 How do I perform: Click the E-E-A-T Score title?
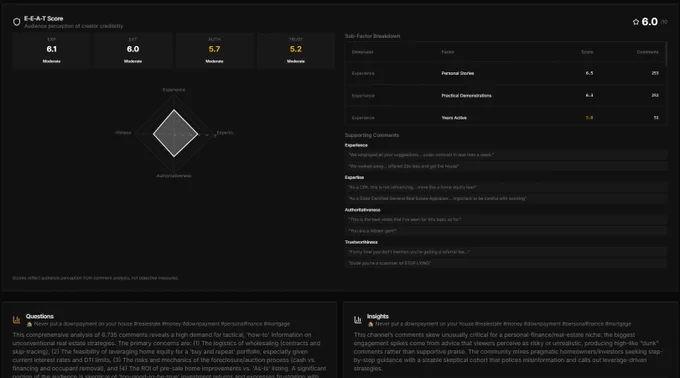pyautogui.click(x=43, y=19)
